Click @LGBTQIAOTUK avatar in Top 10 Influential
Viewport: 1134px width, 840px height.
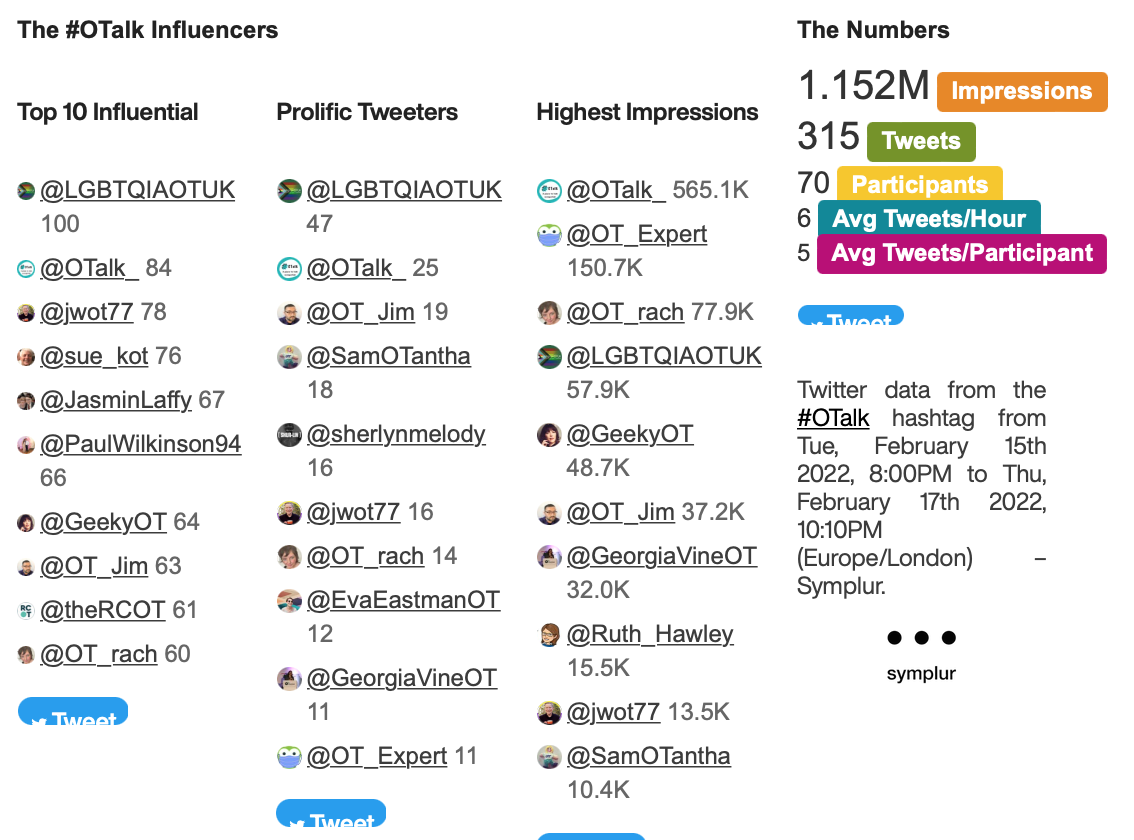(27, 191)
